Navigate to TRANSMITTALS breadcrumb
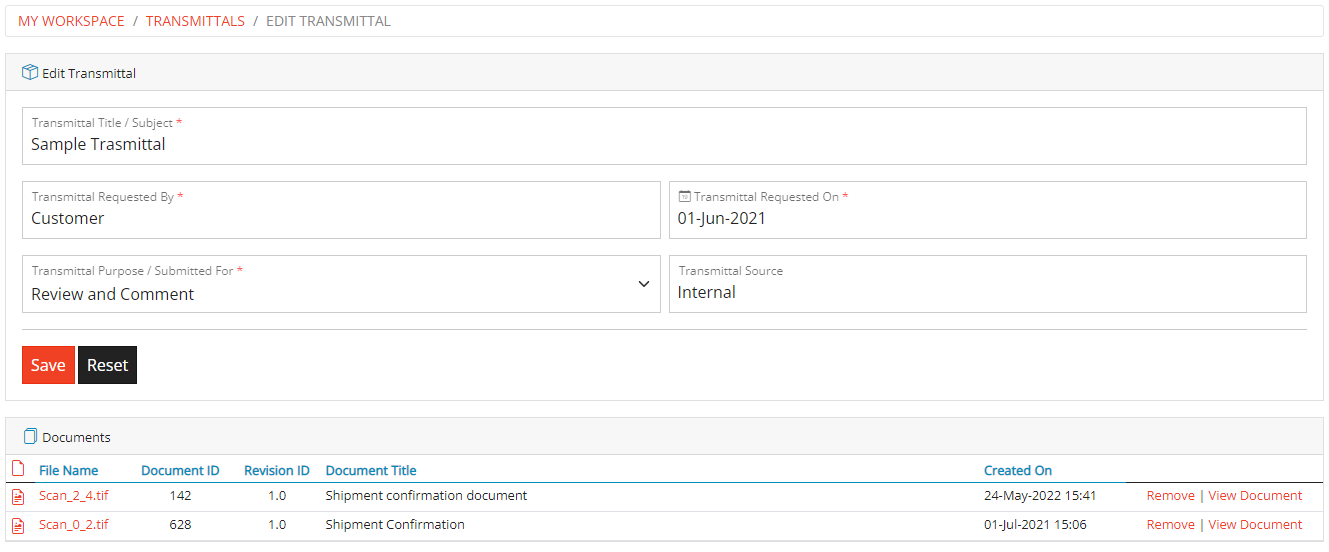 pyautogui.click(x=195, y=21)
